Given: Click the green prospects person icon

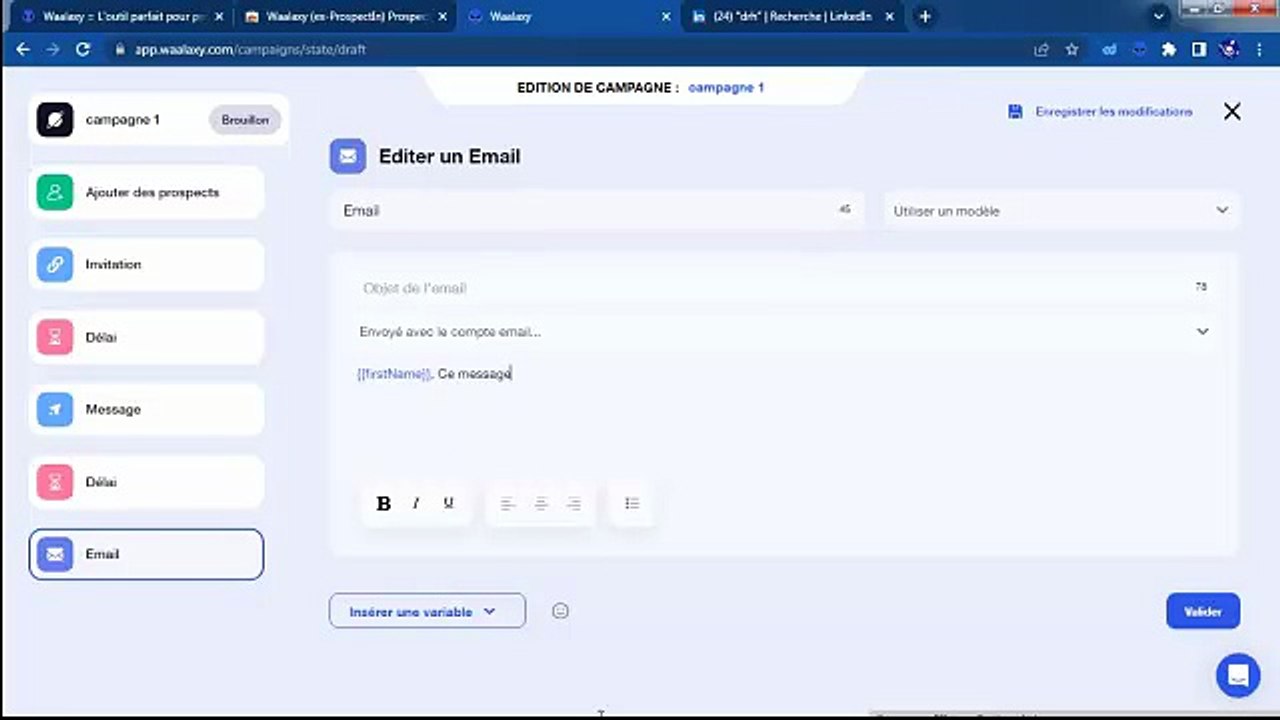Looking at the screenshot, I should pos(55,192).
